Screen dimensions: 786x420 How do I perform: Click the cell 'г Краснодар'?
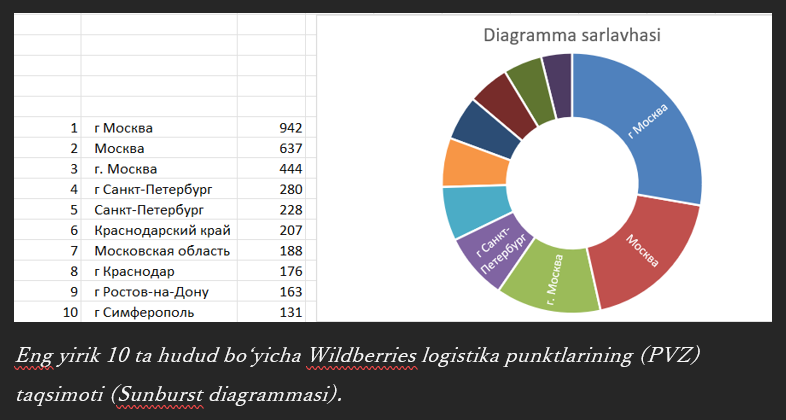159,272
